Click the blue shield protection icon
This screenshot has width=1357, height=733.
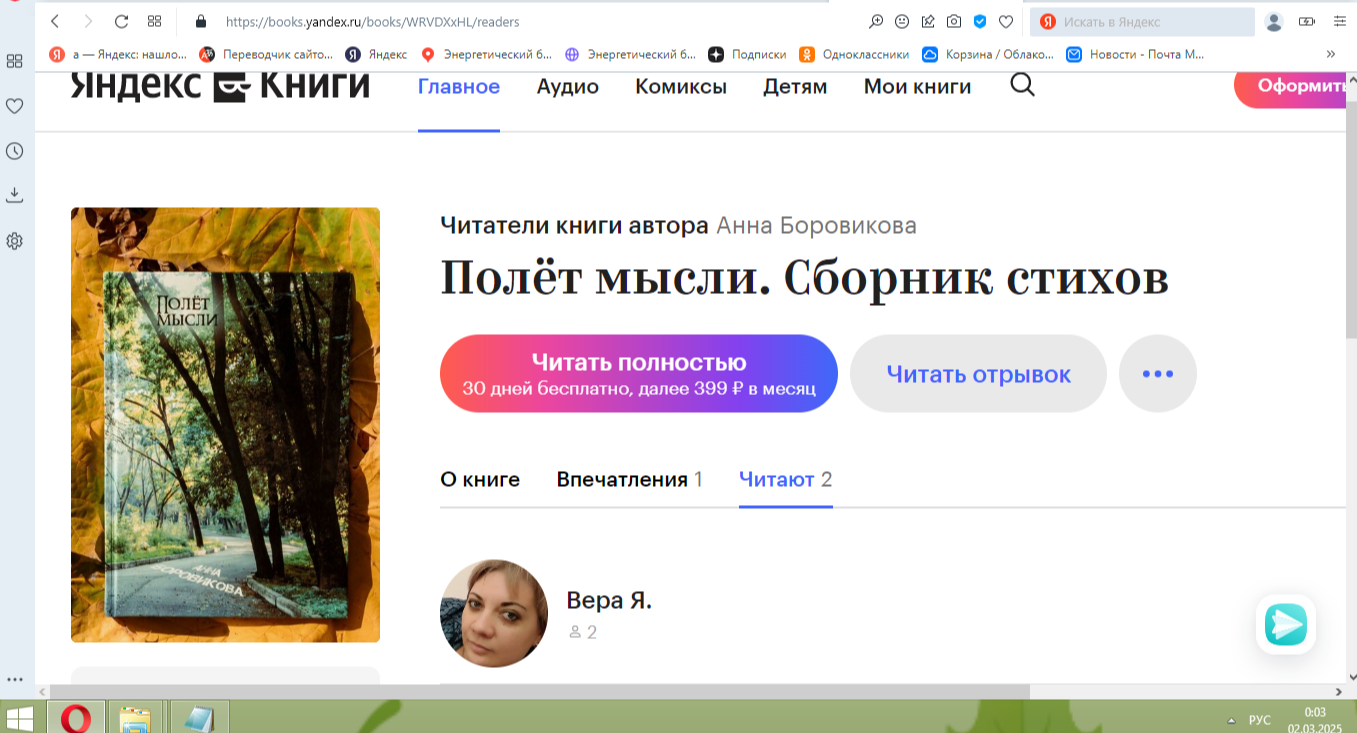tap(980, 21)
